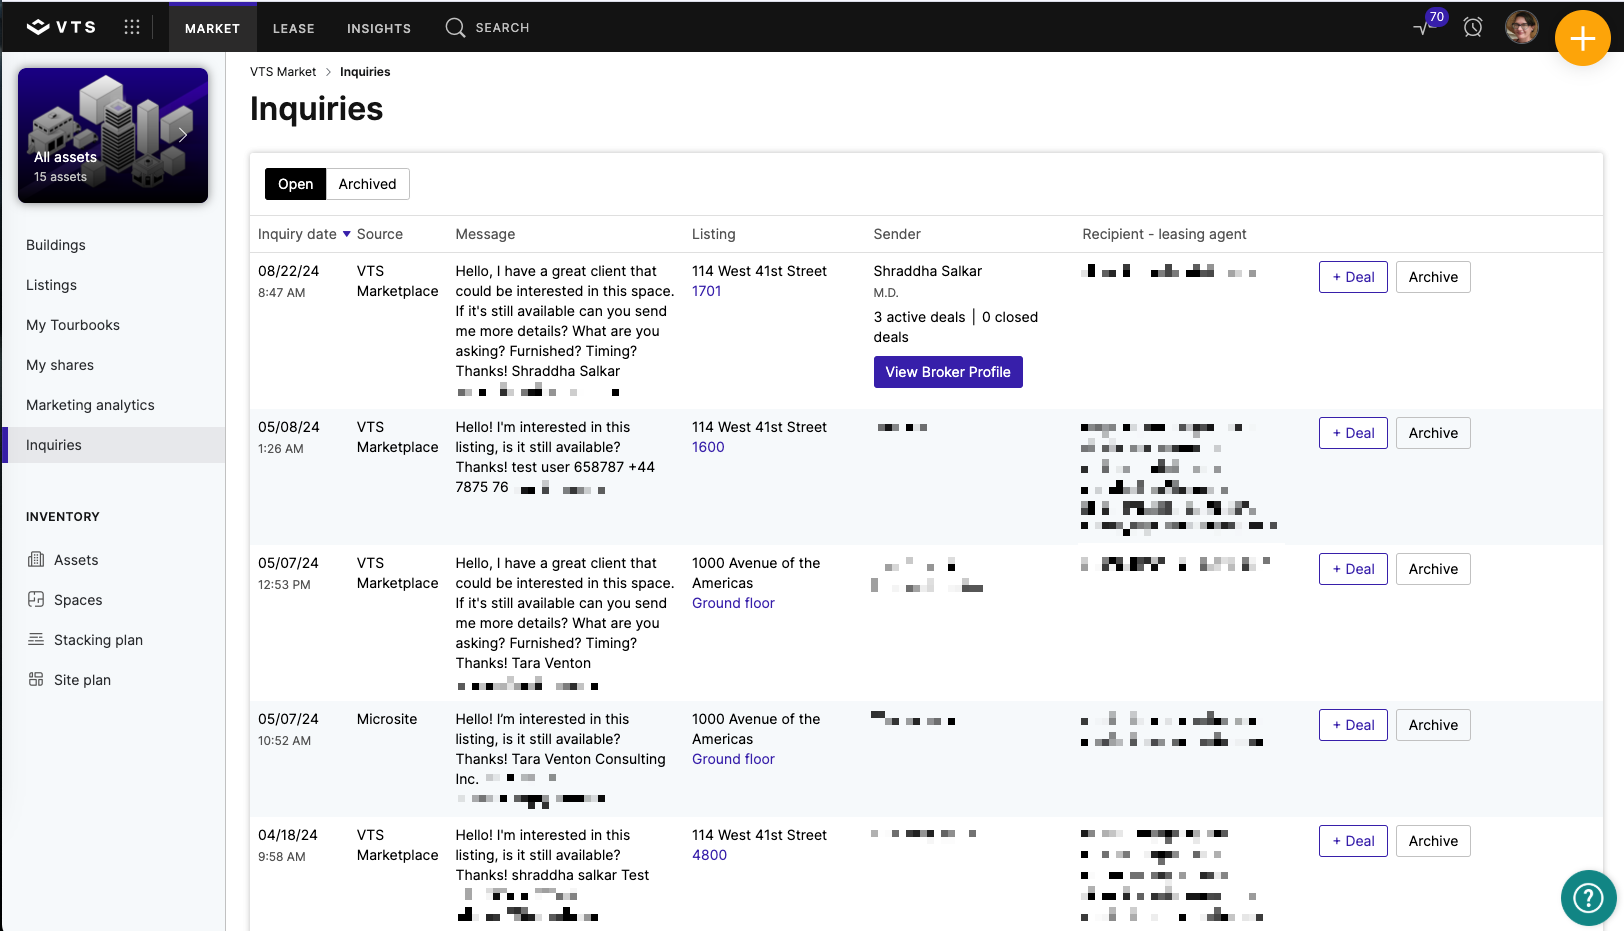
Task: Open Stacking plan from inventory sidebar
Action: click(98, 640)
